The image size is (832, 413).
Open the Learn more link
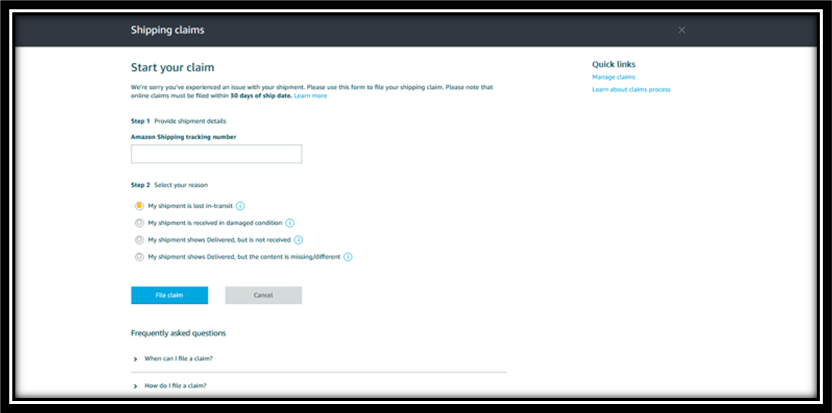[310, 96]
